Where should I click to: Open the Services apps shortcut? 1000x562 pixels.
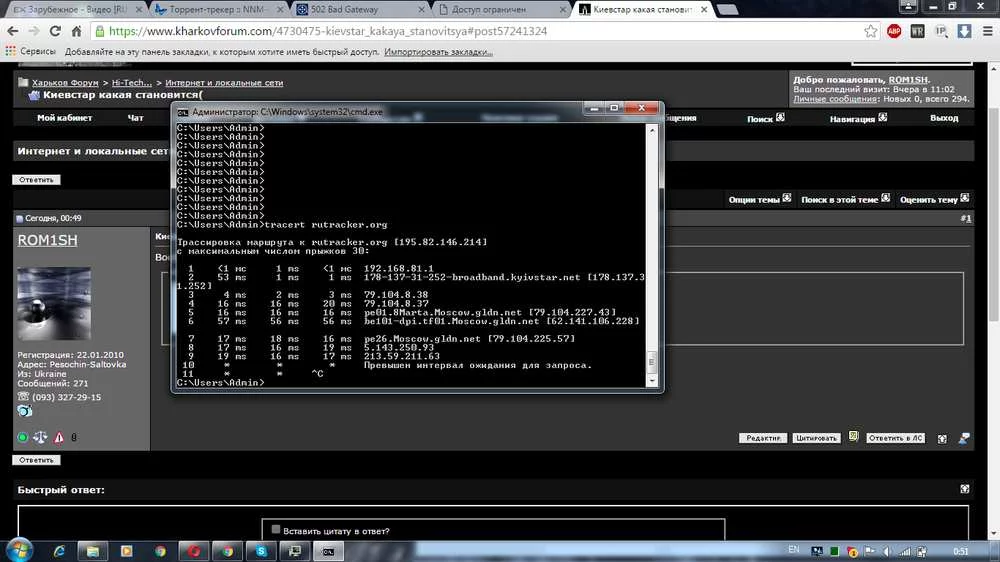[x=31, y=51]
